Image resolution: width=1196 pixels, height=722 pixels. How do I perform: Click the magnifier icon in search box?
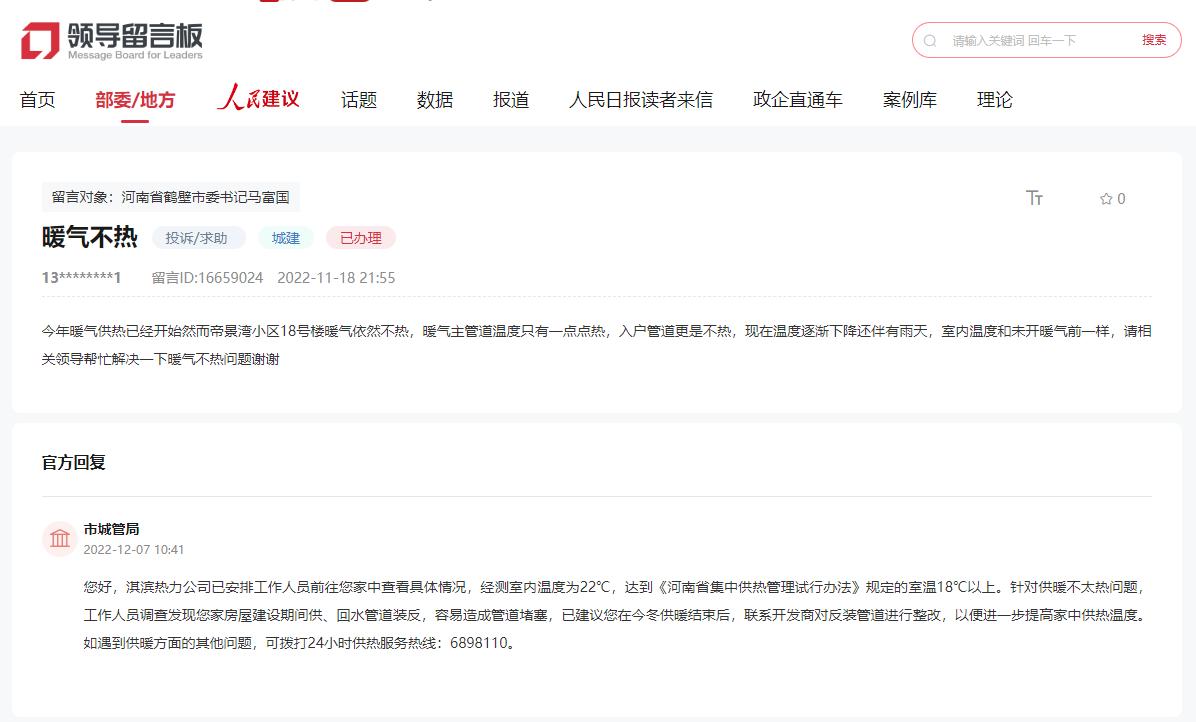930,41
